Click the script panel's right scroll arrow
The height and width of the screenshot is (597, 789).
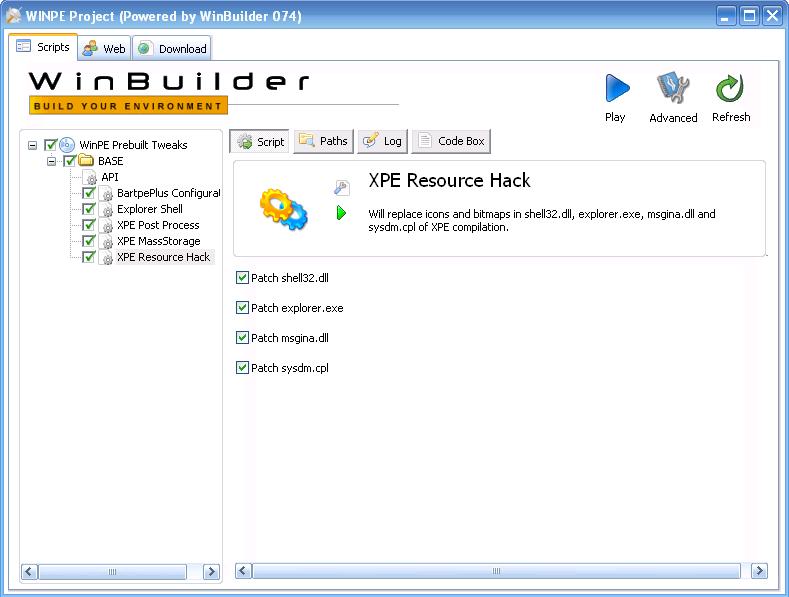[759, 571]
